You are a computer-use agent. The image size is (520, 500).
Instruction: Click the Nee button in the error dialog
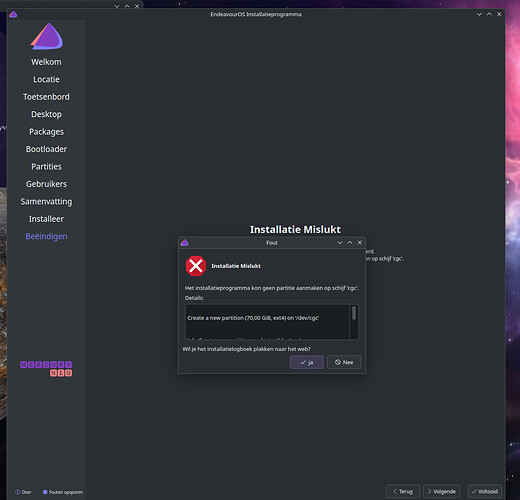tap(344, 362)
